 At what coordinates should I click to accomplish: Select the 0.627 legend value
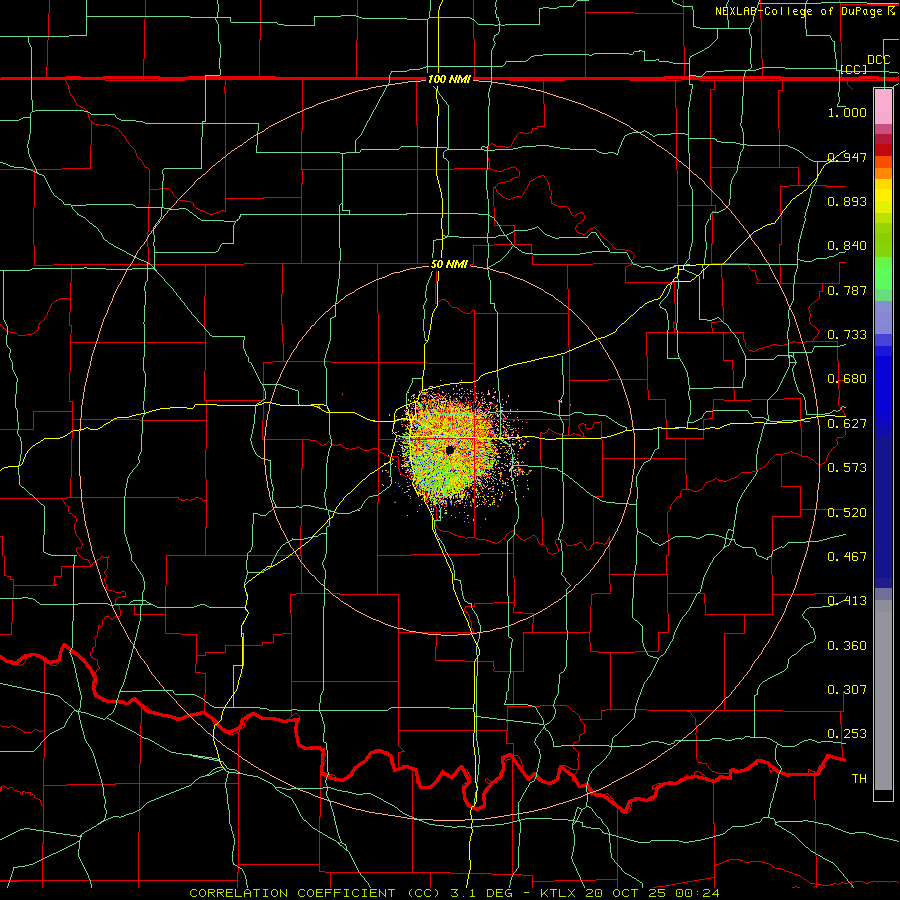[847, 424]
